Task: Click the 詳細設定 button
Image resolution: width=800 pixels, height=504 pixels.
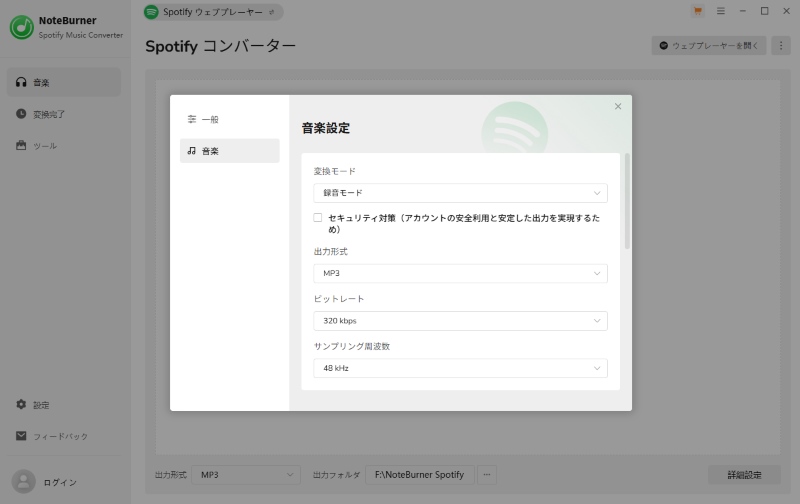Action: [744, 475]
